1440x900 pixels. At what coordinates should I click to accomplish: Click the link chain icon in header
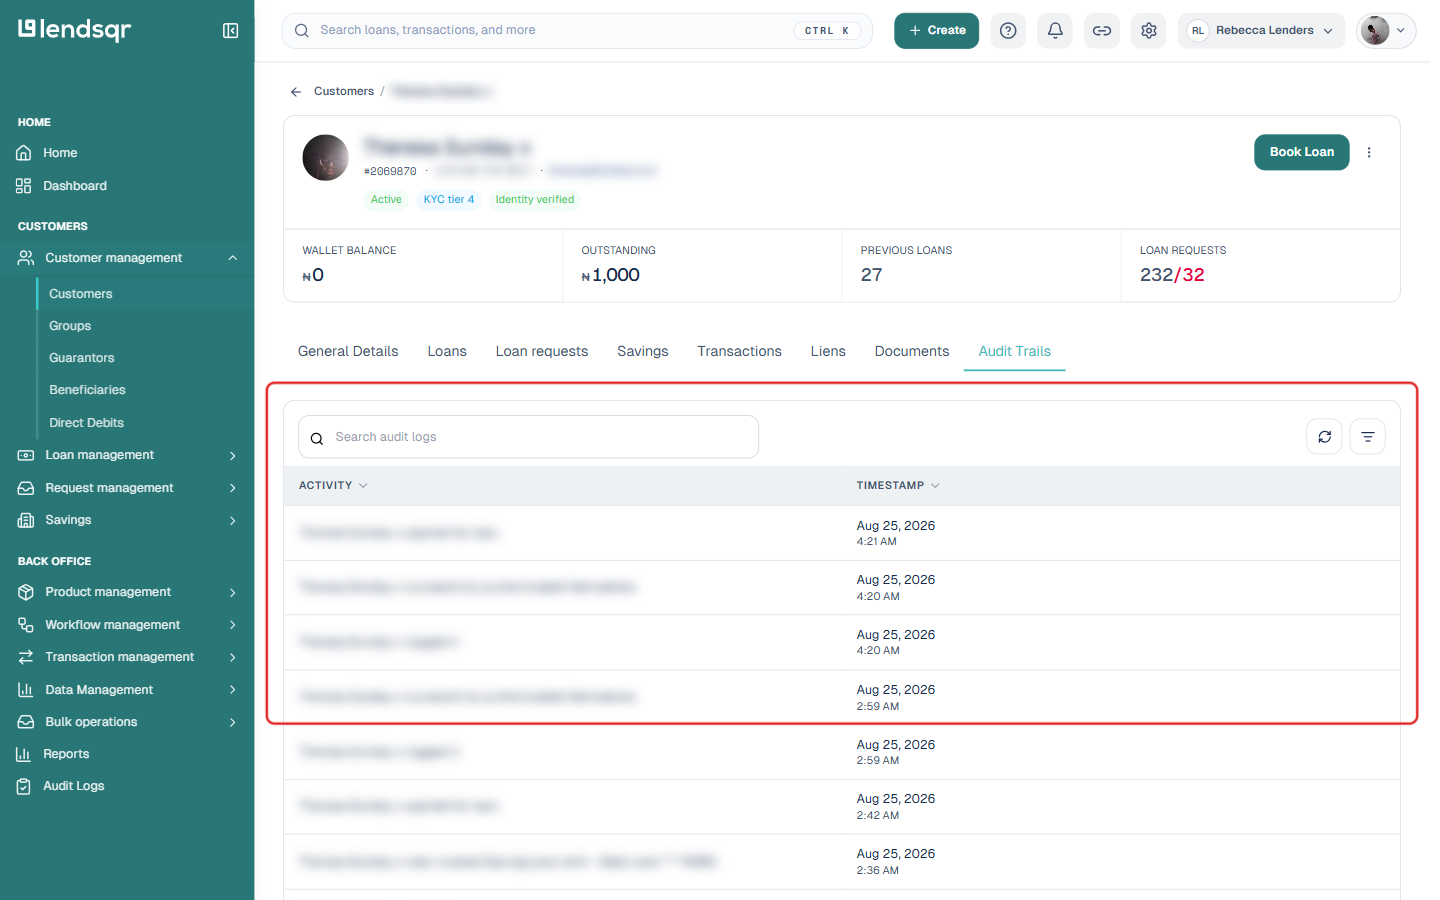pyautogui.click(x=1102, y=31)
